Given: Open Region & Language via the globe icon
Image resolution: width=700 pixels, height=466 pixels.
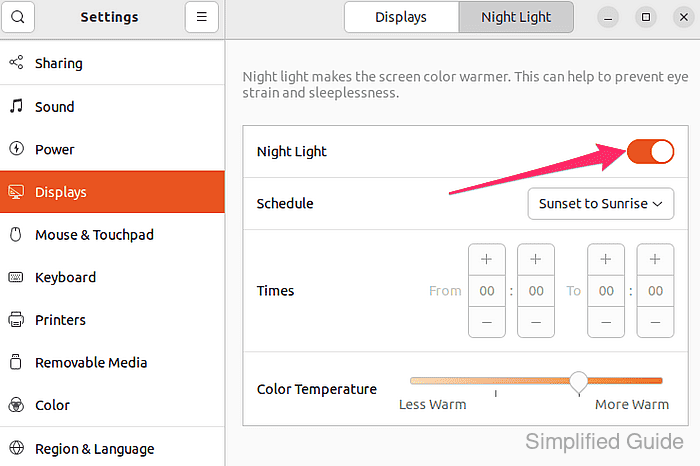Looking at the screenshot, I should coord(16,448).
